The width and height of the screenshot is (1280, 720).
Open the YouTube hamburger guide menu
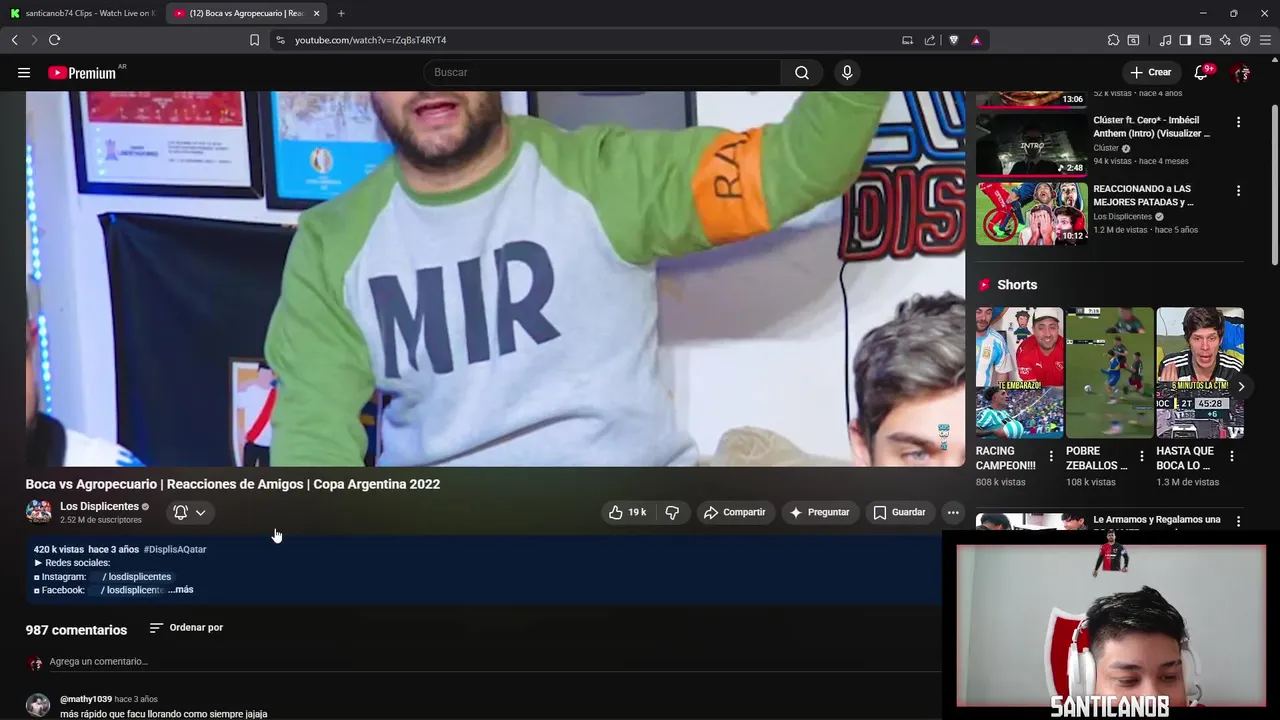click(24, 72)
